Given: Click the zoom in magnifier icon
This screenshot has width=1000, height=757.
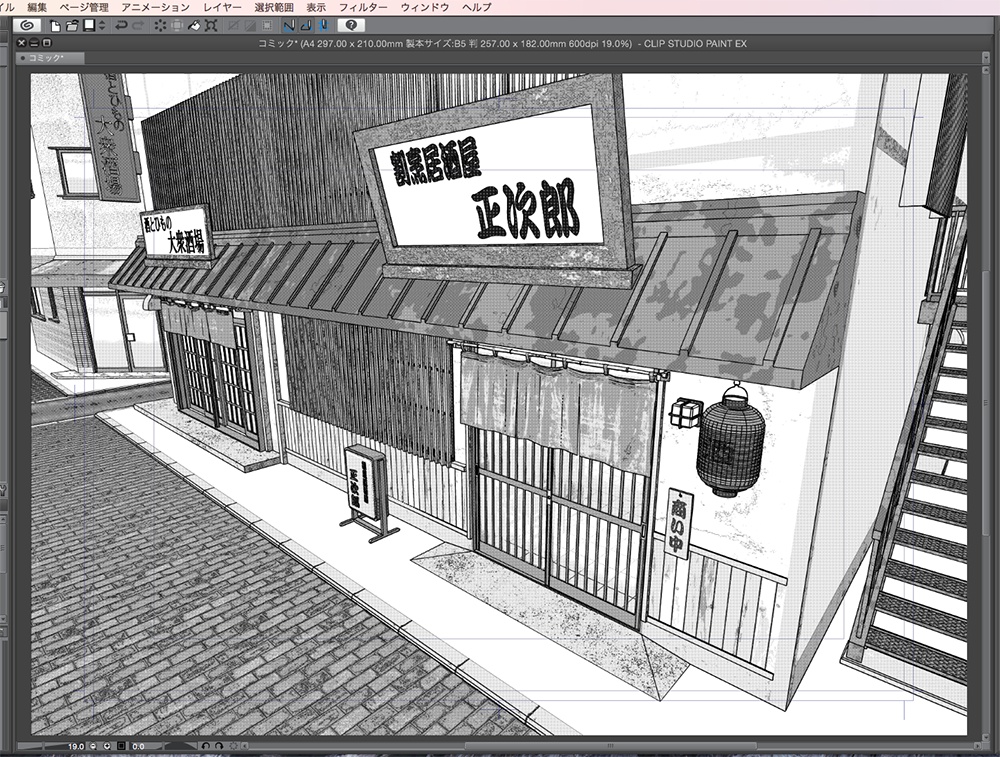Looking at the screenshot, I should (107, 746).
